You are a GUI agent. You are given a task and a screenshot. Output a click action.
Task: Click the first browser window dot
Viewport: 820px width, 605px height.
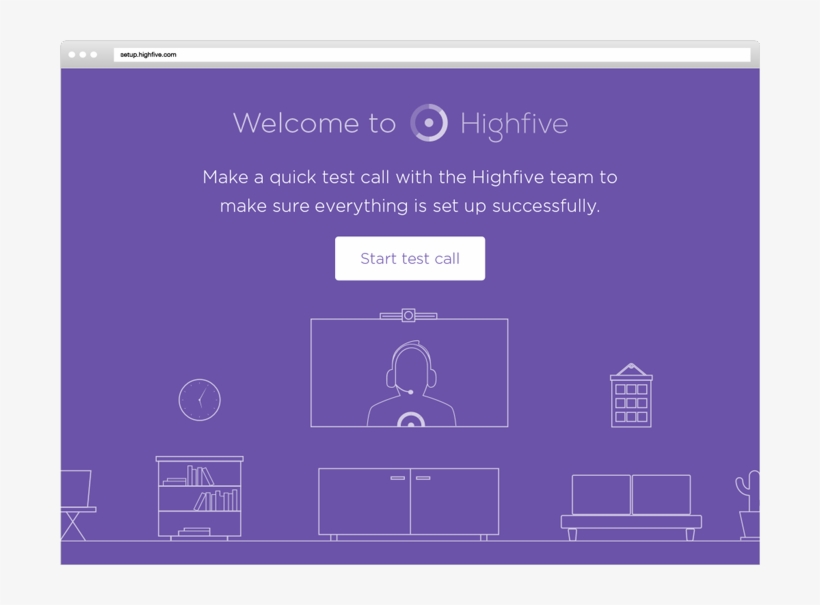click(x=72, y=54)
